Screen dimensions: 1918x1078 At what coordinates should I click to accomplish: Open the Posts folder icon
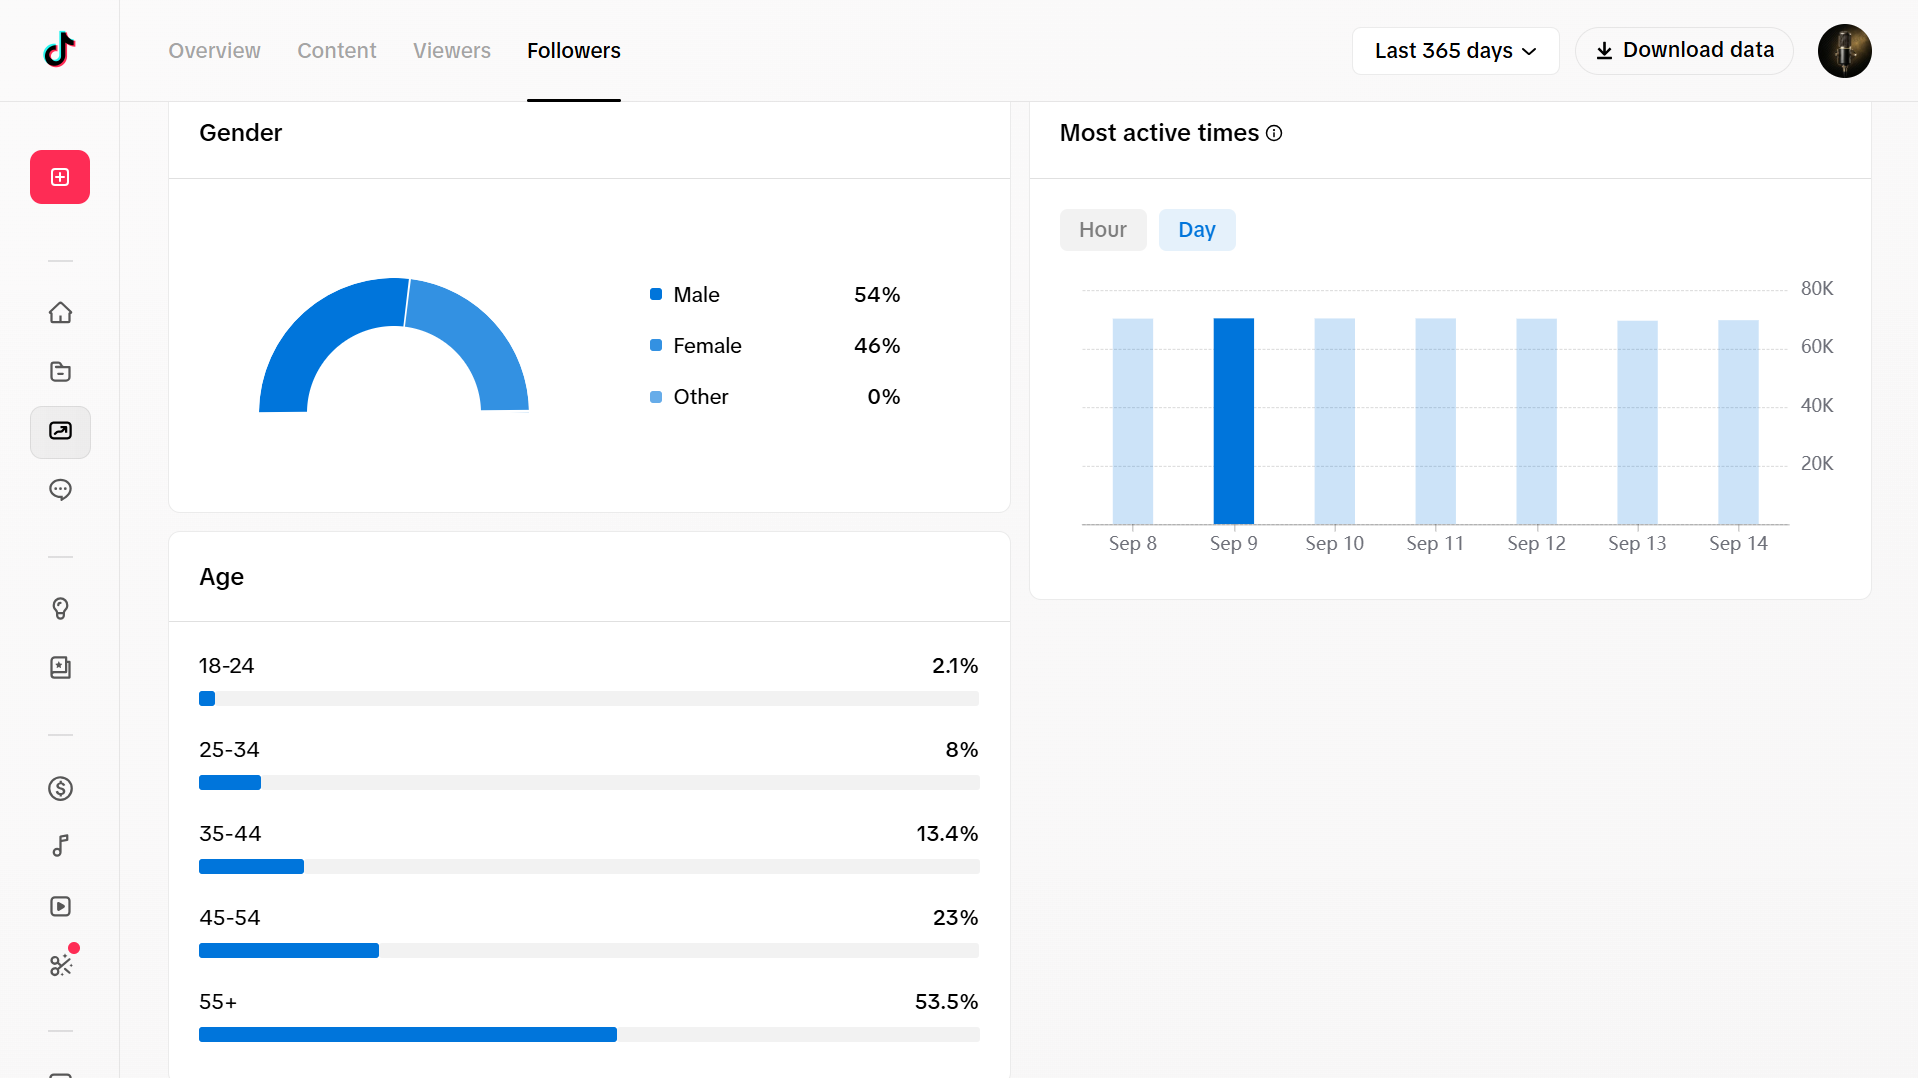[x=60, y=372]
